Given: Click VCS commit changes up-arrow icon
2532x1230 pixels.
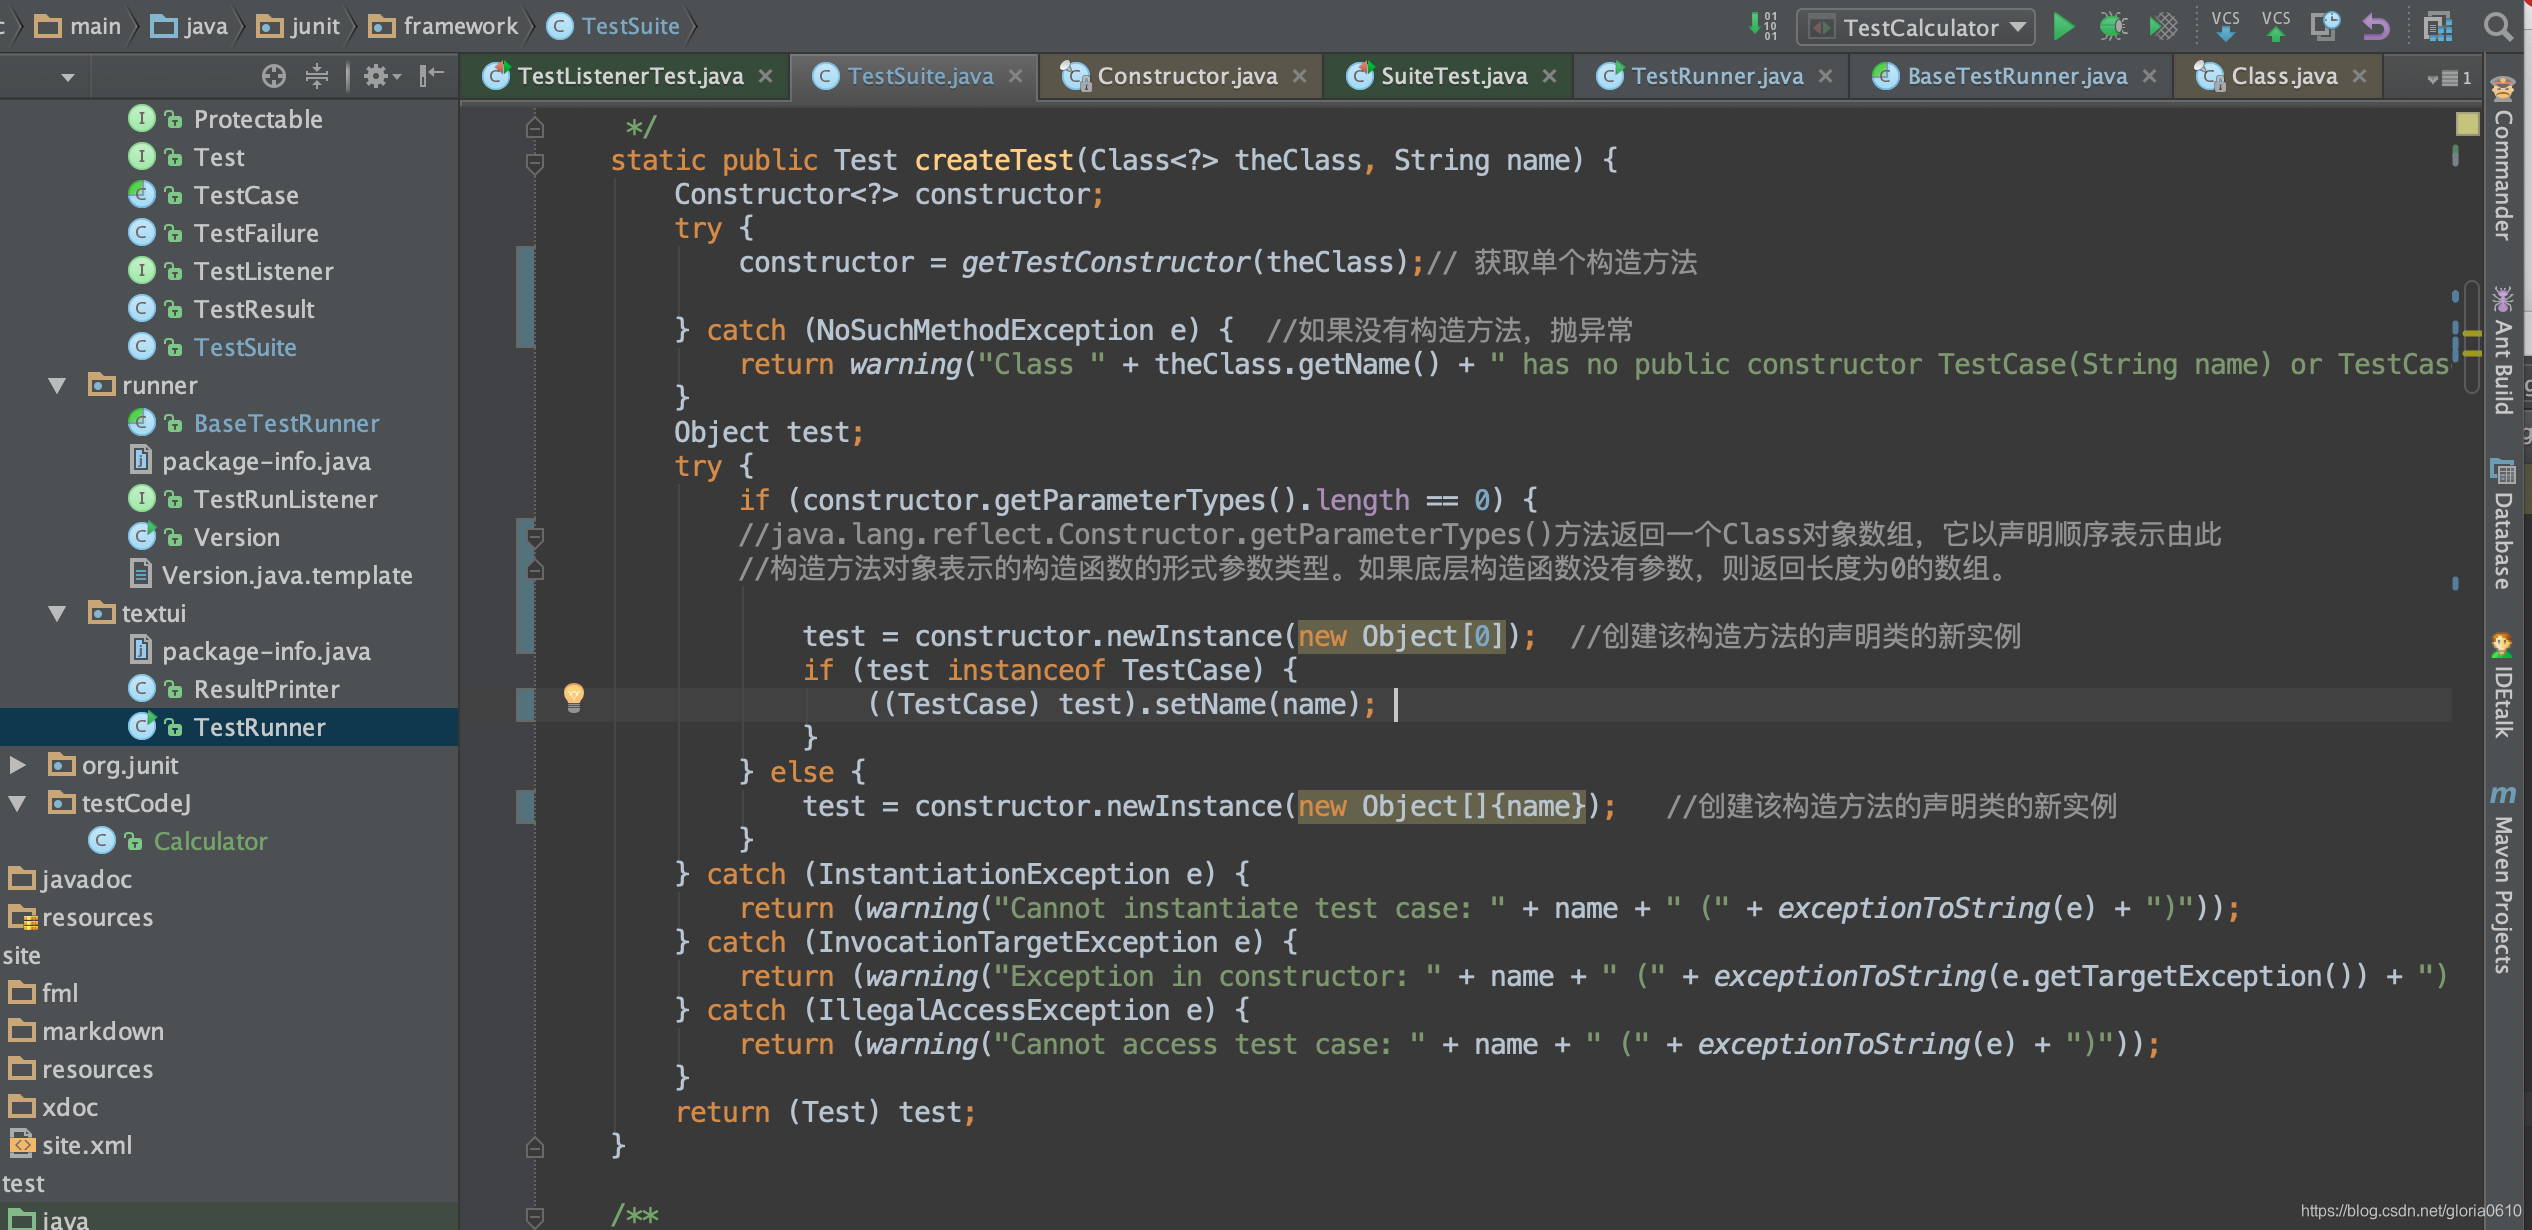Looking at the screenshot, I should (2275, 27).
